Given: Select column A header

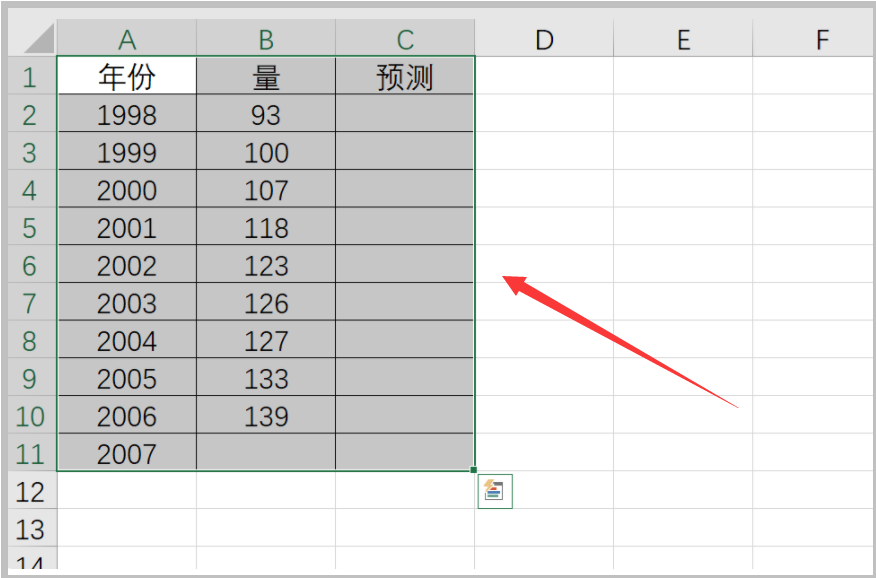Looking at the screenshot, I should click(127, 39).
